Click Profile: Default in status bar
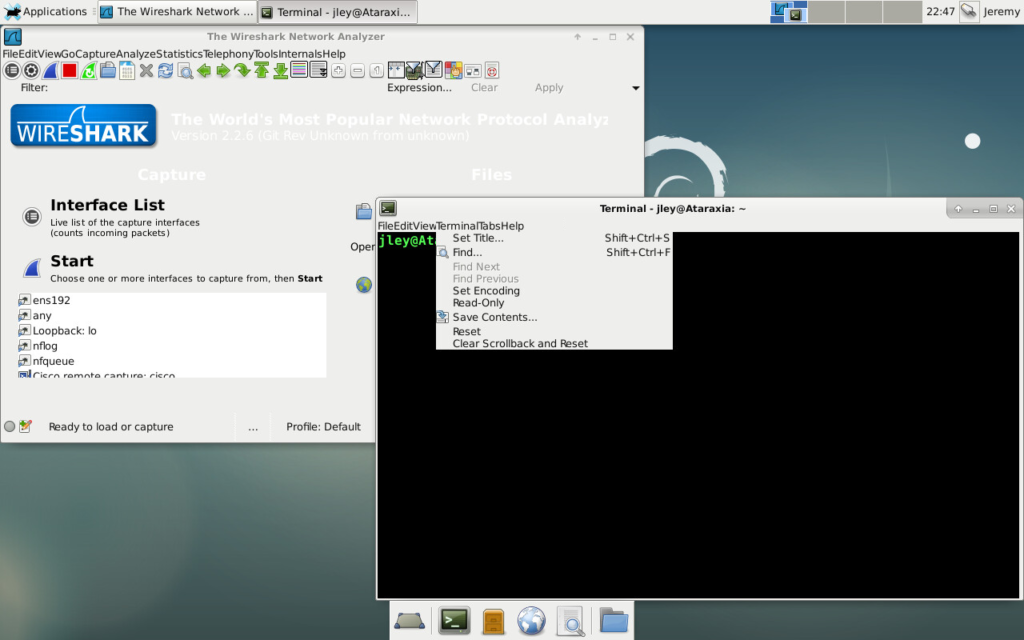 [323, 426]
